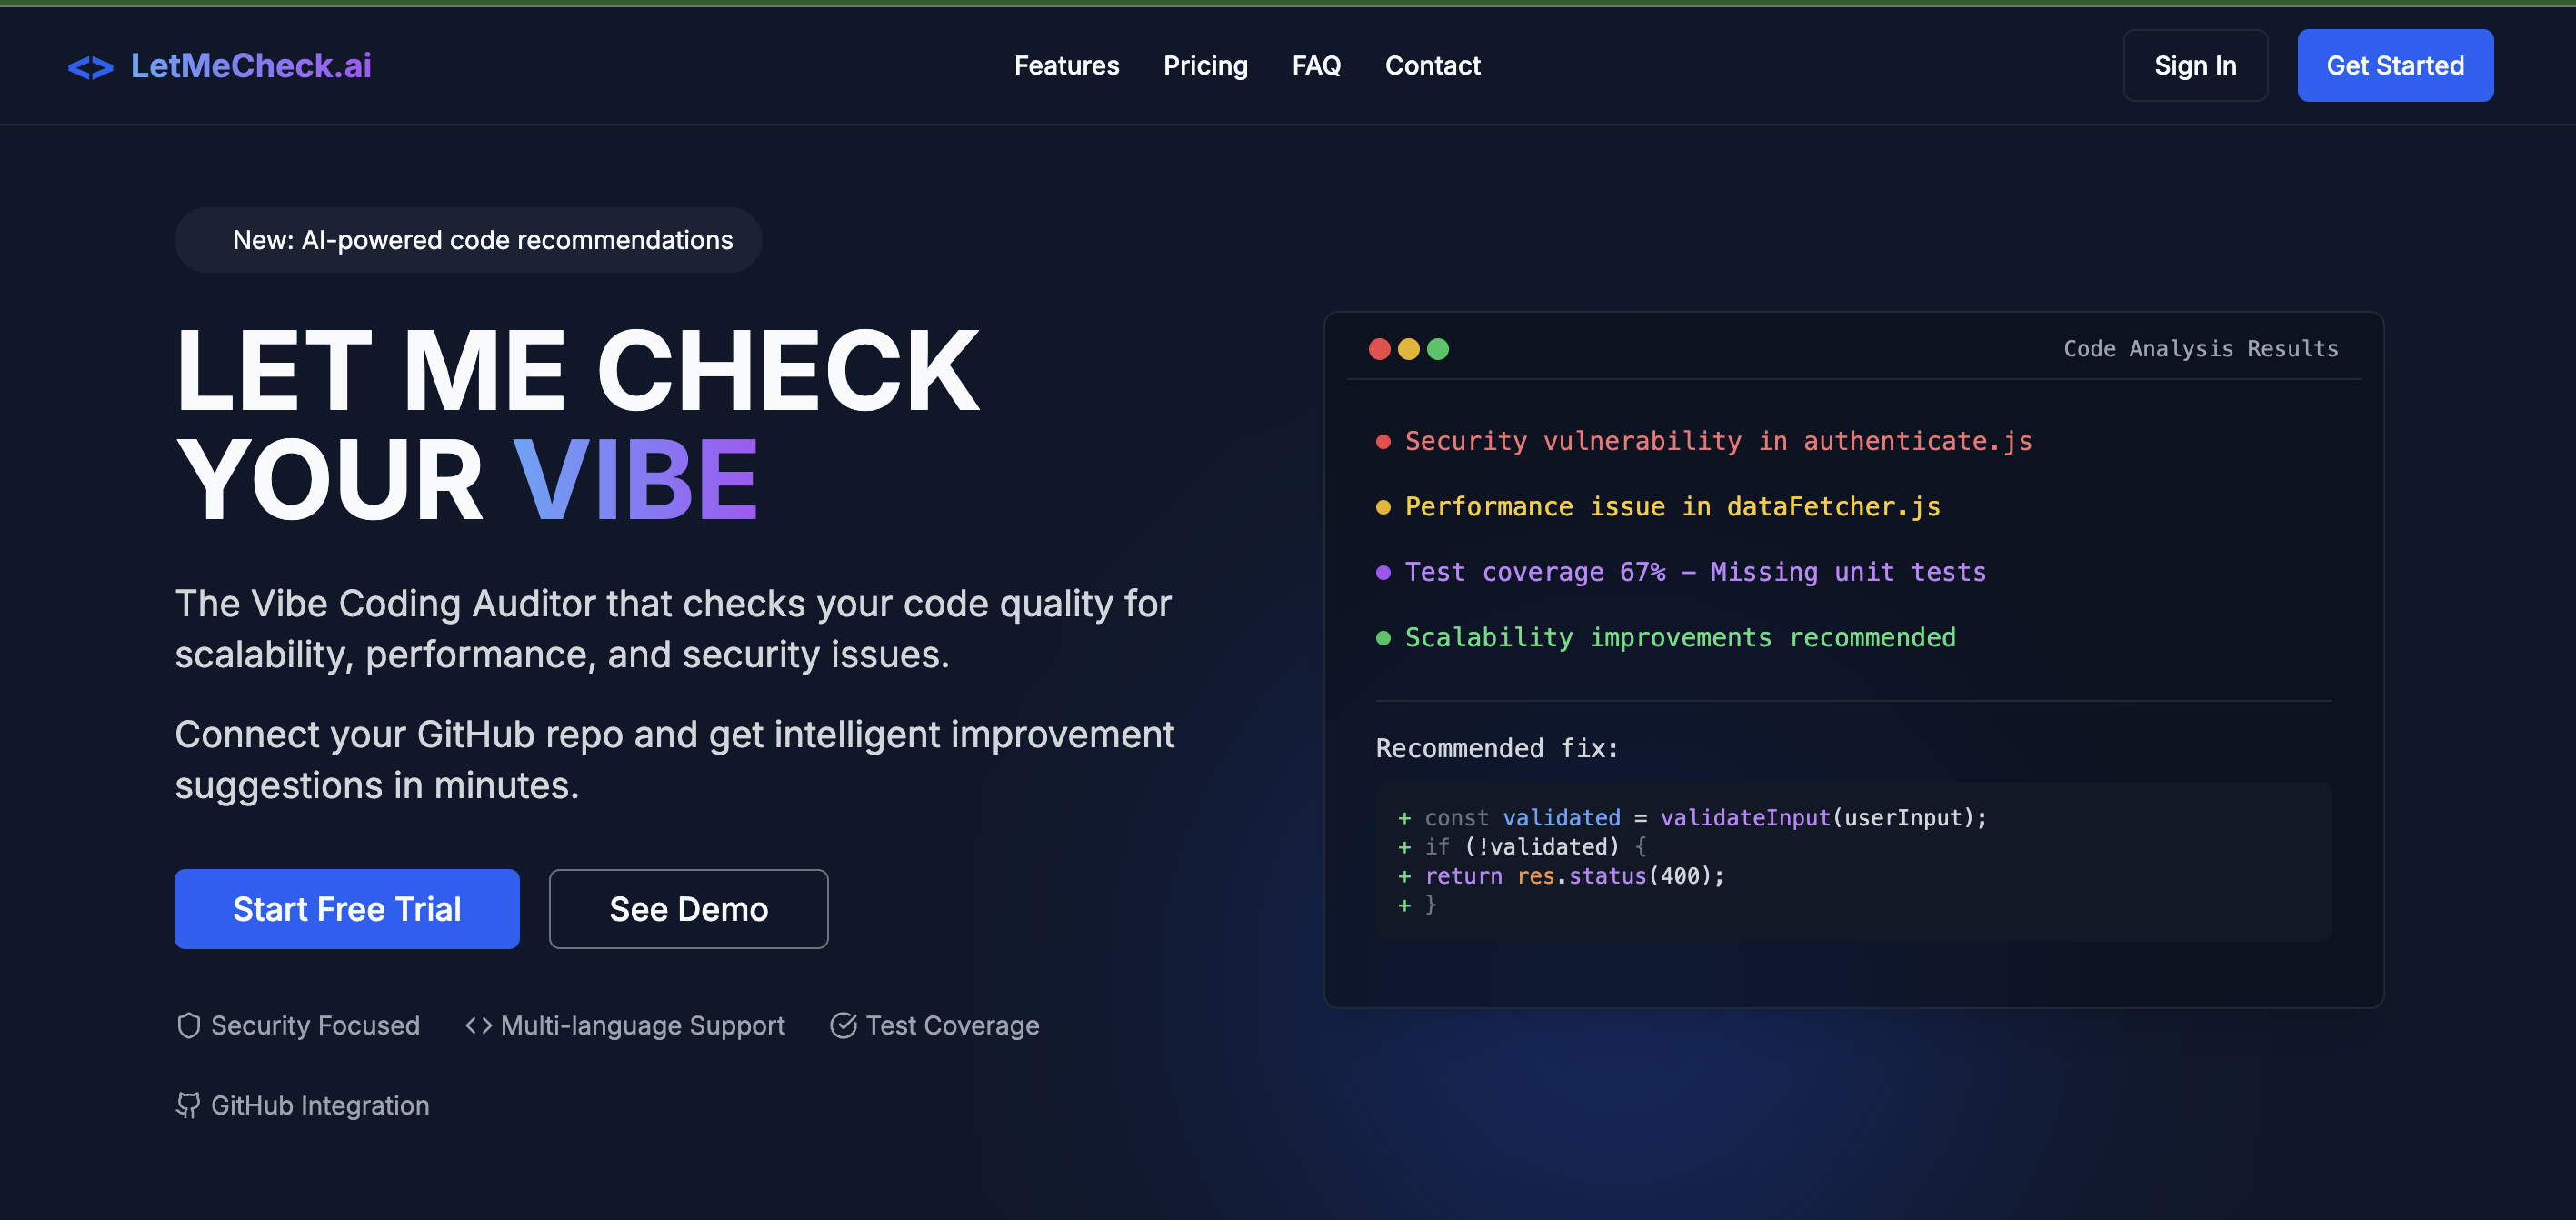Click the 'if (!validated) {' code line
2576x1220 pixels.
pos(1522,847)
